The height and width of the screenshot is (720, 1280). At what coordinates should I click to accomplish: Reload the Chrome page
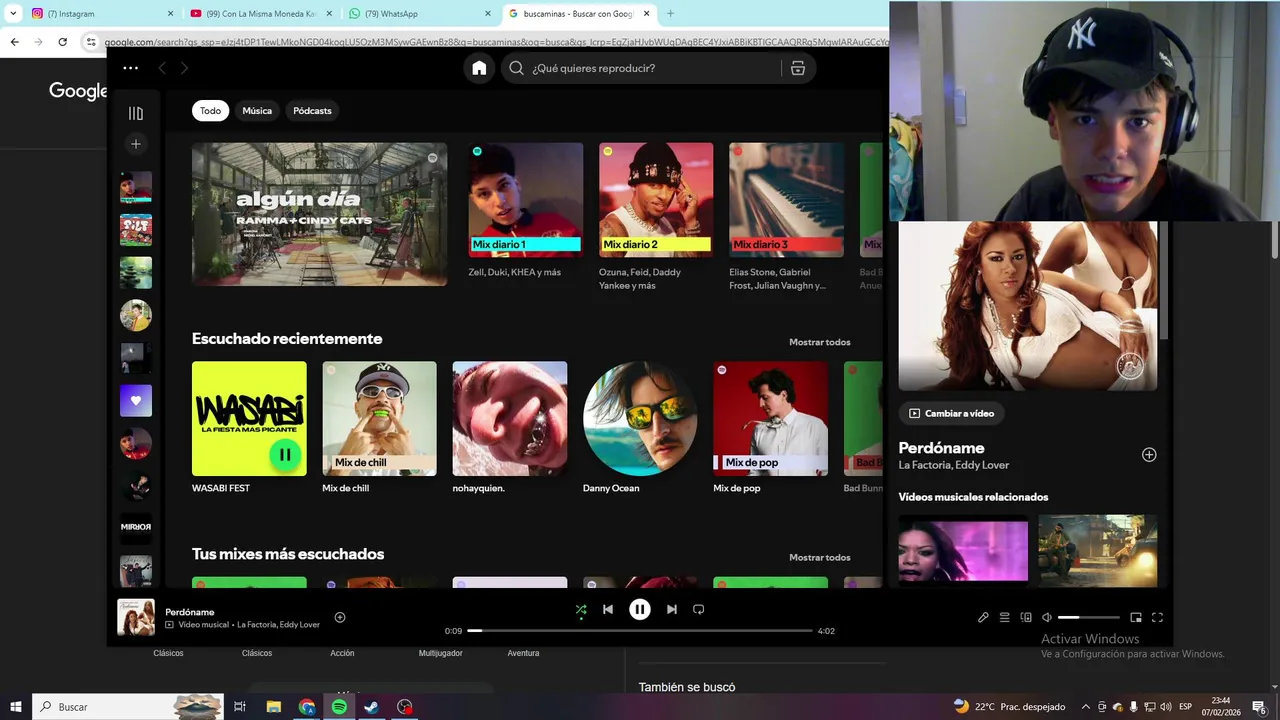[x=62, y=42]
